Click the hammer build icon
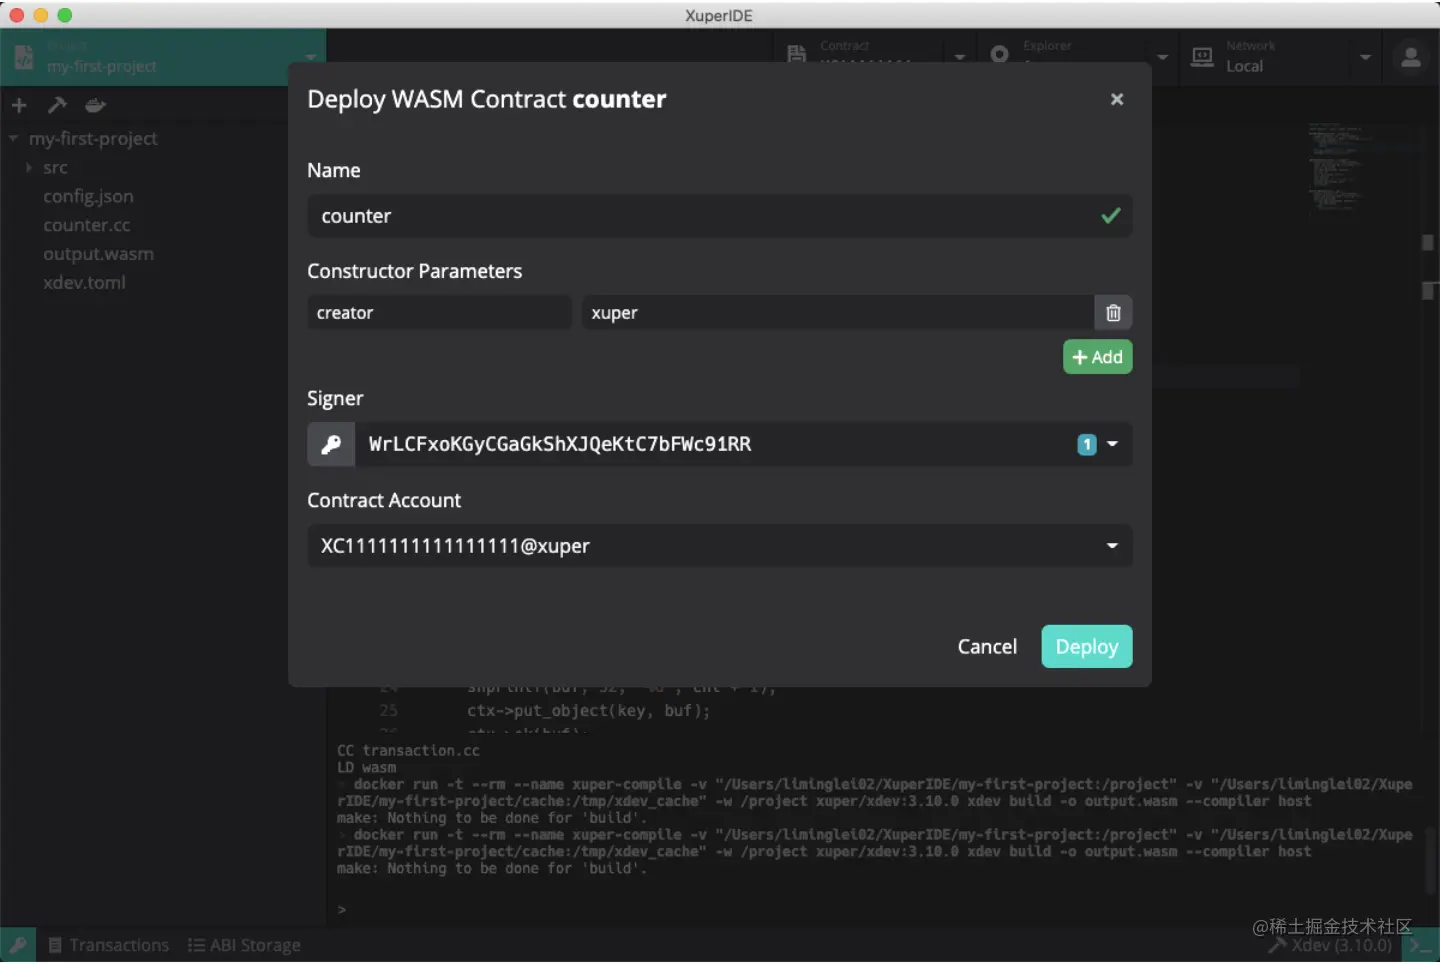 tap(57, 105)
